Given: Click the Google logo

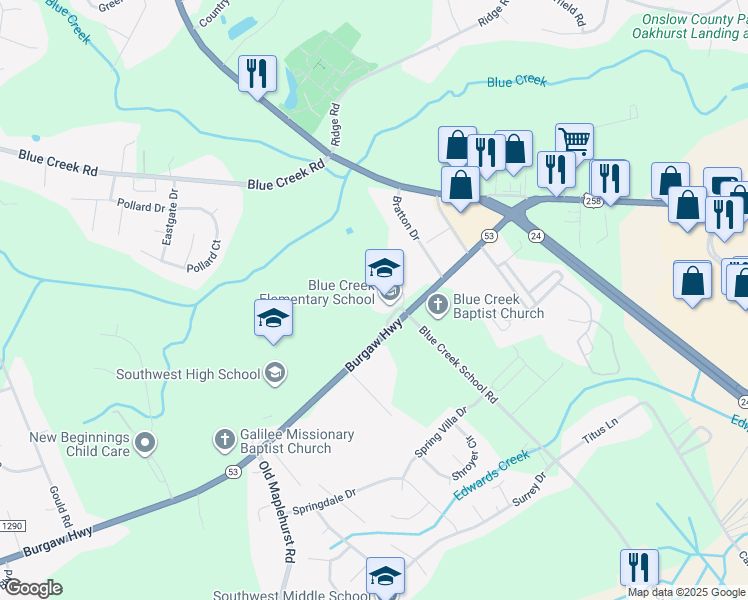Looking at the screenshot, I should 33,588.
